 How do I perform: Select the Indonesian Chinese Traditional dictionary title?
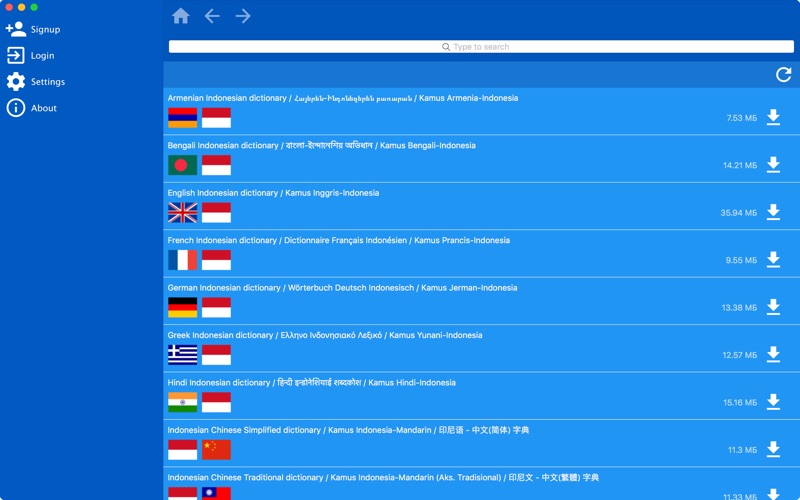click(x=383, y=478)
